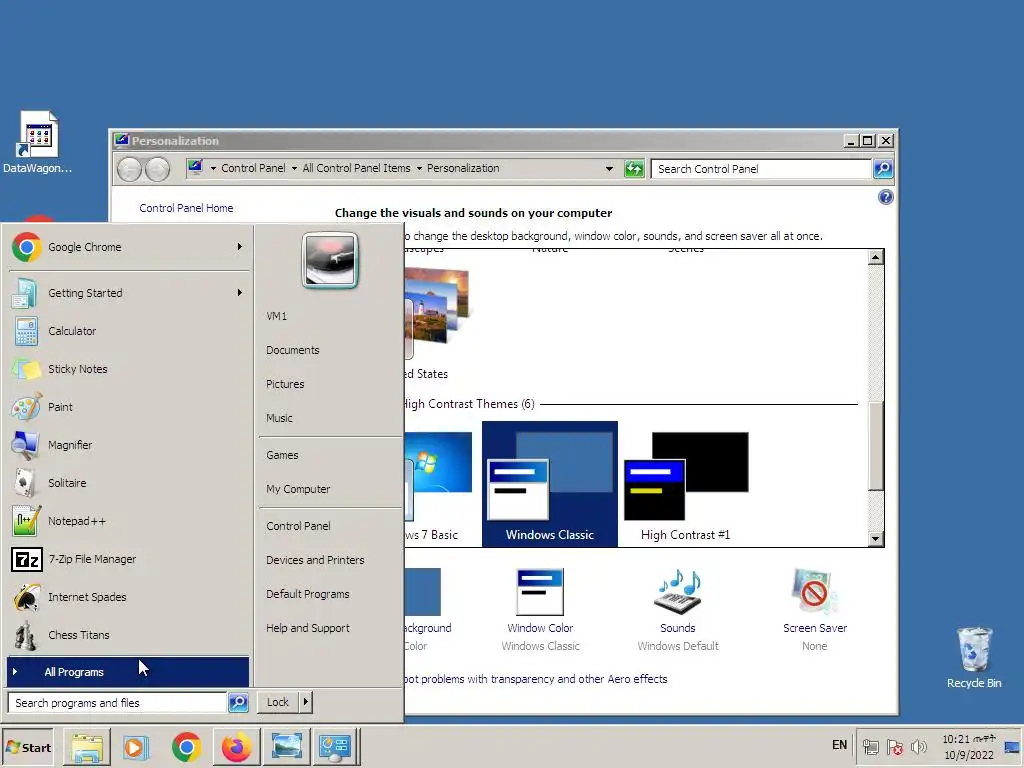Click the Search Control Panel magnifier button

(x=883, y=168)
